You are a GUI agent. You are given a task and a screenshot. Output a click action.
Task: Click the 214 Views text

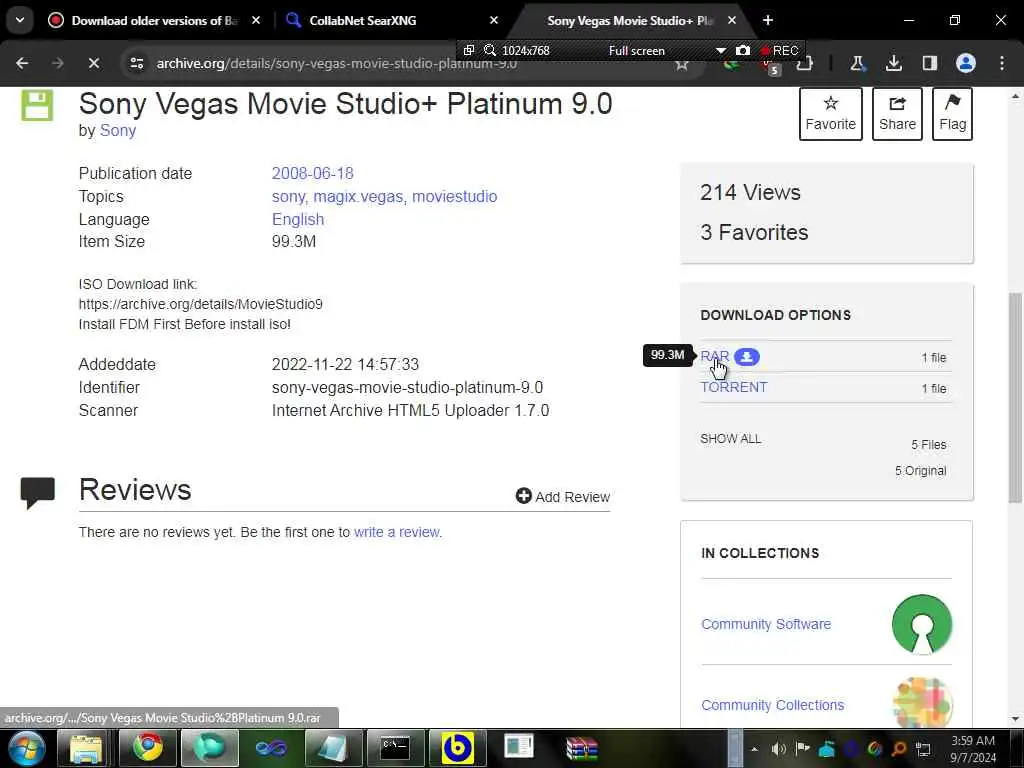coord(750,193)
